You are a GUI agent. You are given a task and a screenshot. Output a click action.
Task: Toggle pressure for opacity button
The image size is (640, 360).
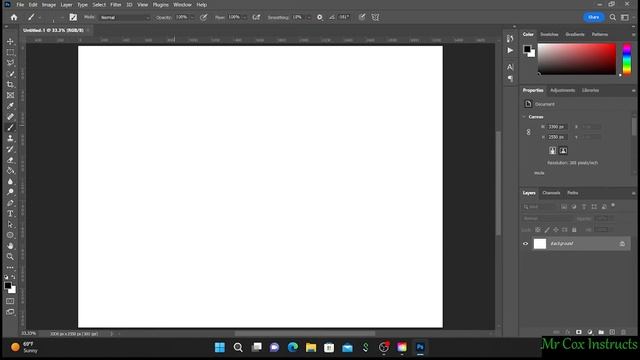pyautogui.click(x=204, y=17)
